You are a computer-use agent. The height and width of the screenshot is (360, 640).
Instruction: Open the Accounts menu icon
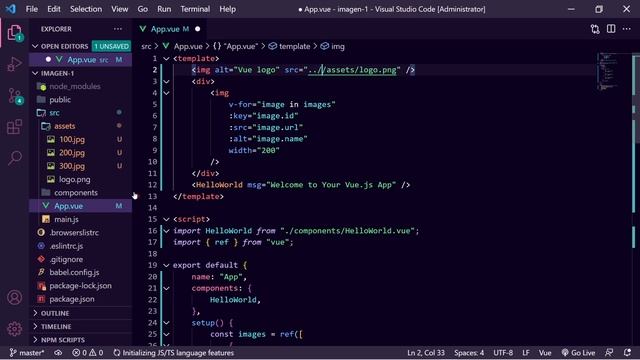(14, 298)
